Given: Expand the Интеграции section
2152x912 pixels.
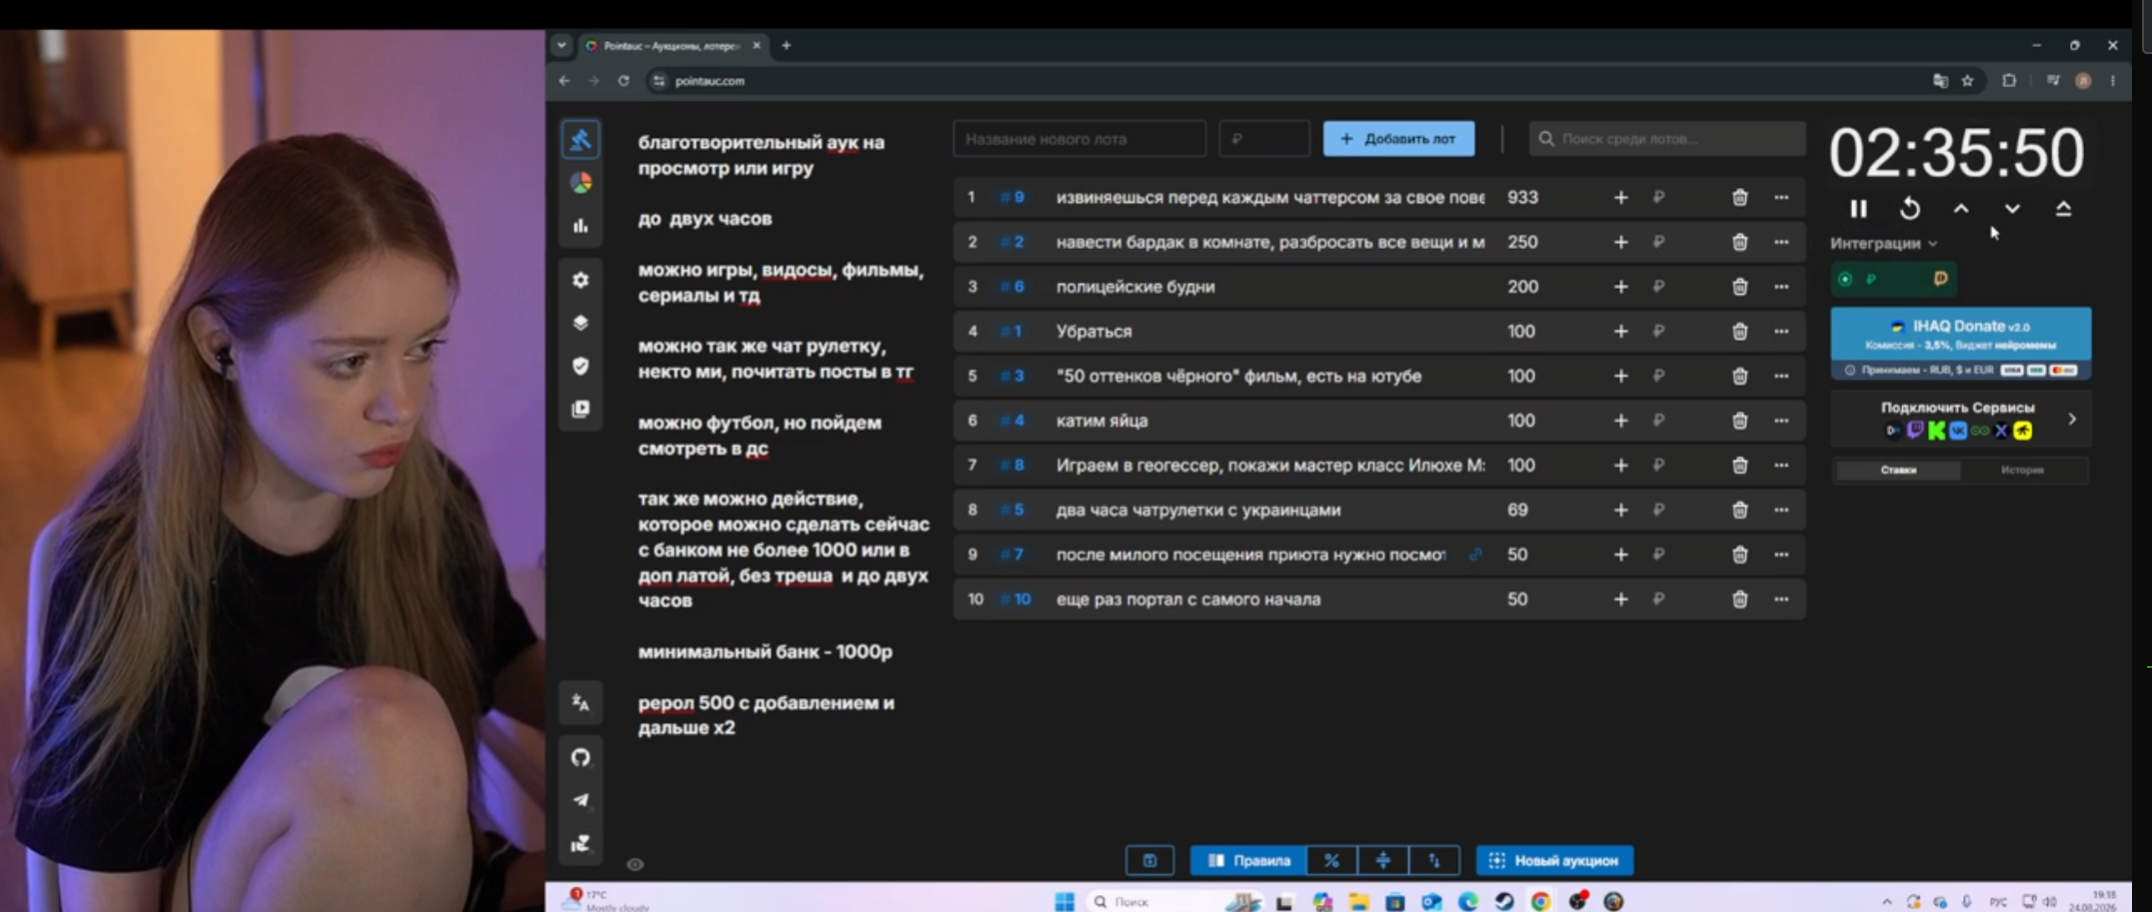Looking at the screenshot, I should (x=1884, y=244).
